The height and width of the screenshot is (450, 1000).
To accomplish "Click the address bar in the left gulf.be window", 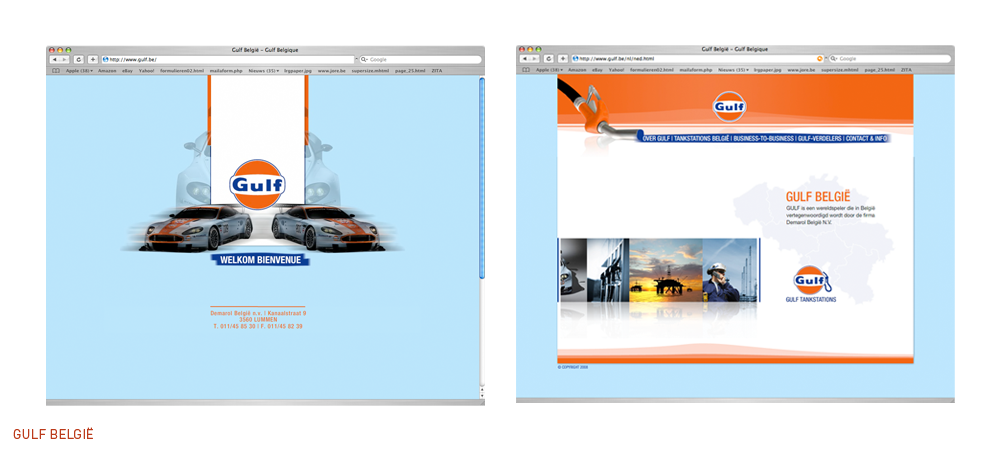I will click(228, 59).
